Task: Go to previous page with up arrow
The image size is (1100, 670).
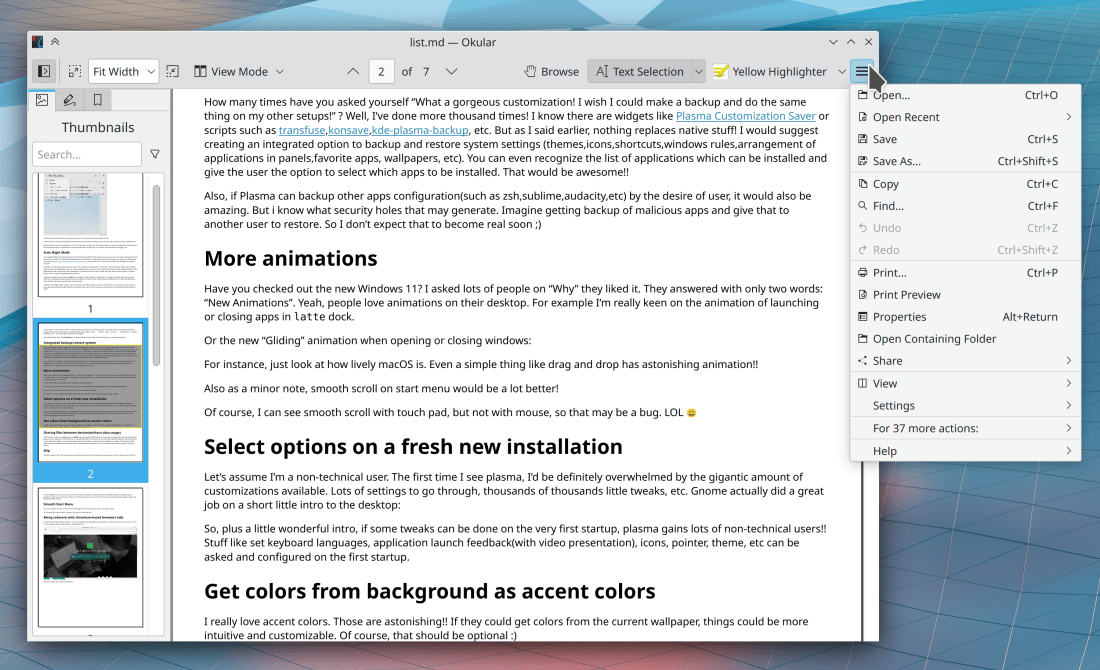Action: pyautogui.click(x=352, y=71)
